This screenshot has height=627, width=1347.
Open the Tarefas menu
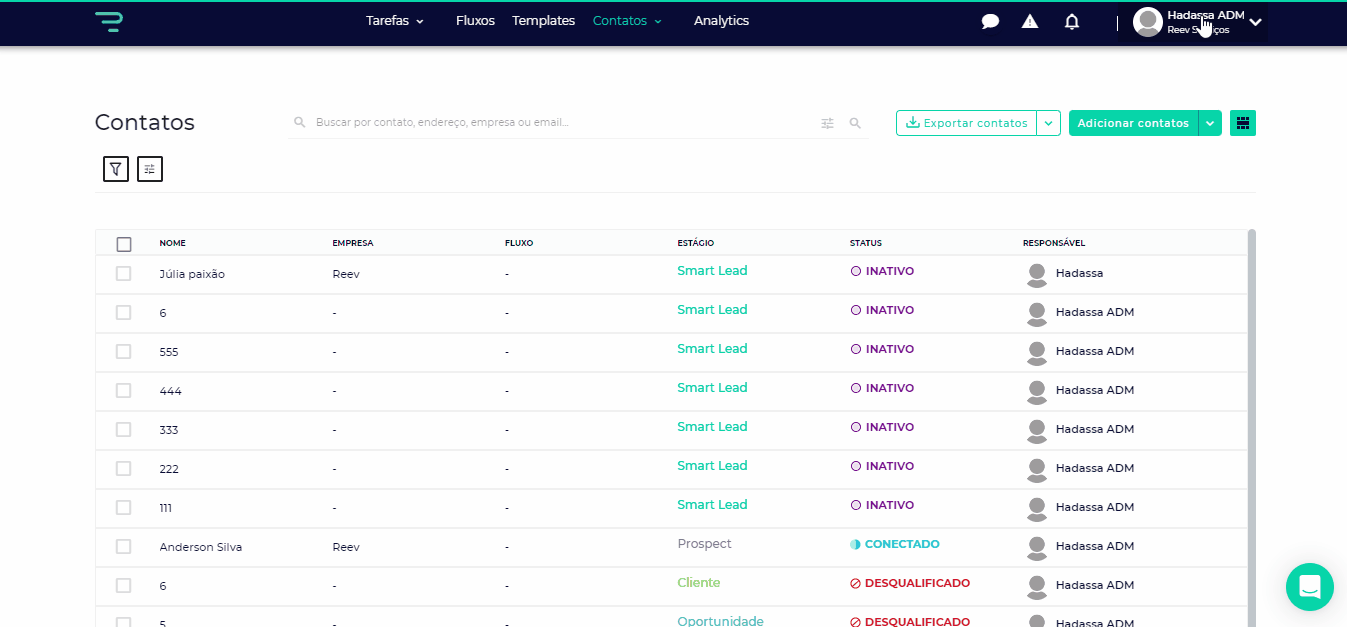394,21
